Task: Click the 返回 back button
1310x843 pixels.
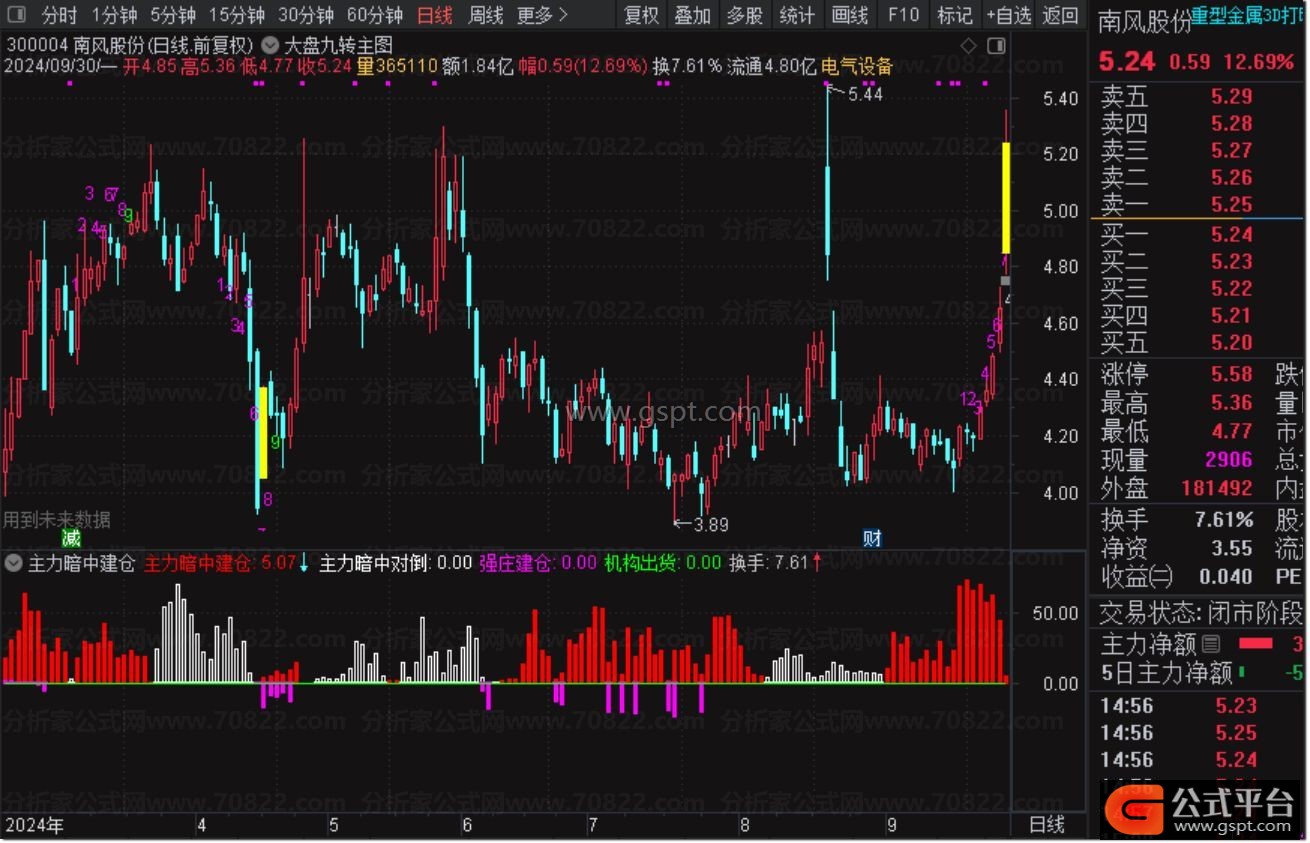Action: pos(1061,15)
